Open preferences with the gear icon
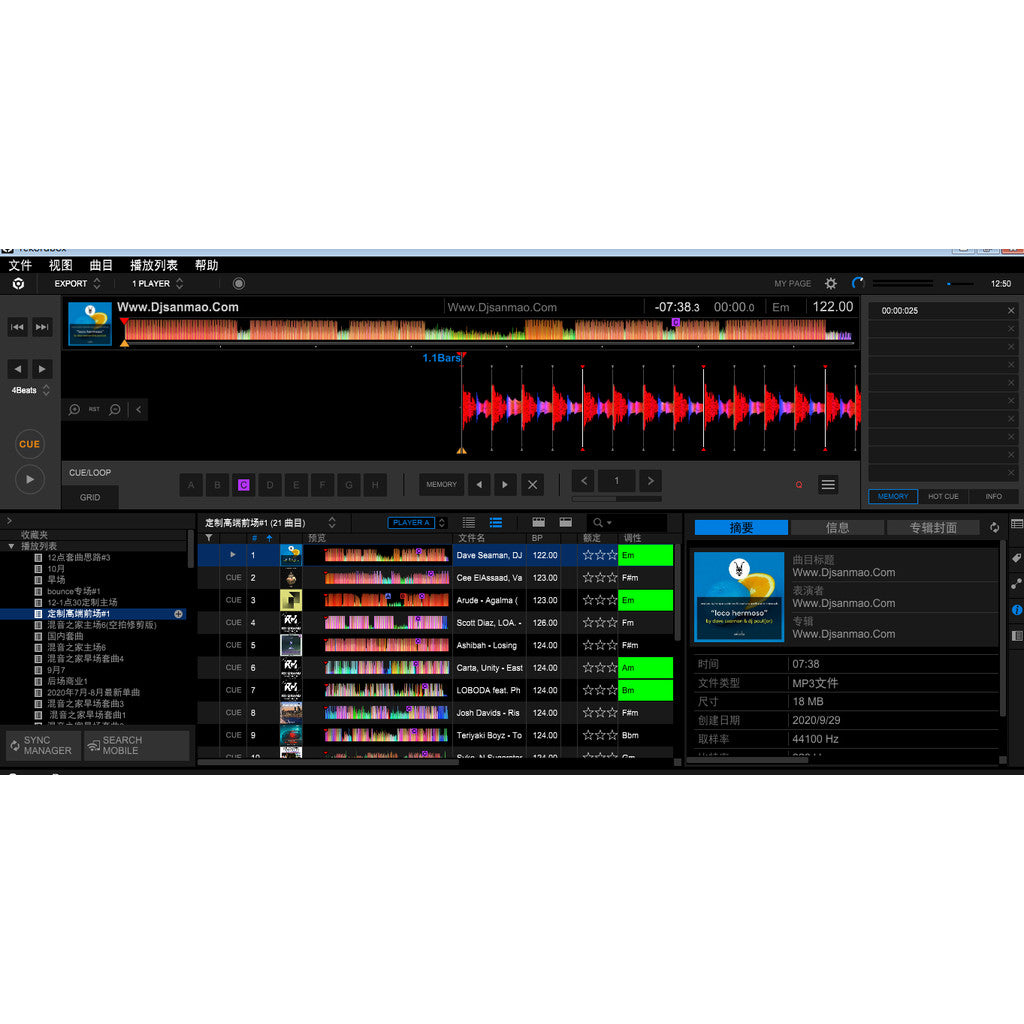Screen dimensions: 1024x1024 coord(831,283)
